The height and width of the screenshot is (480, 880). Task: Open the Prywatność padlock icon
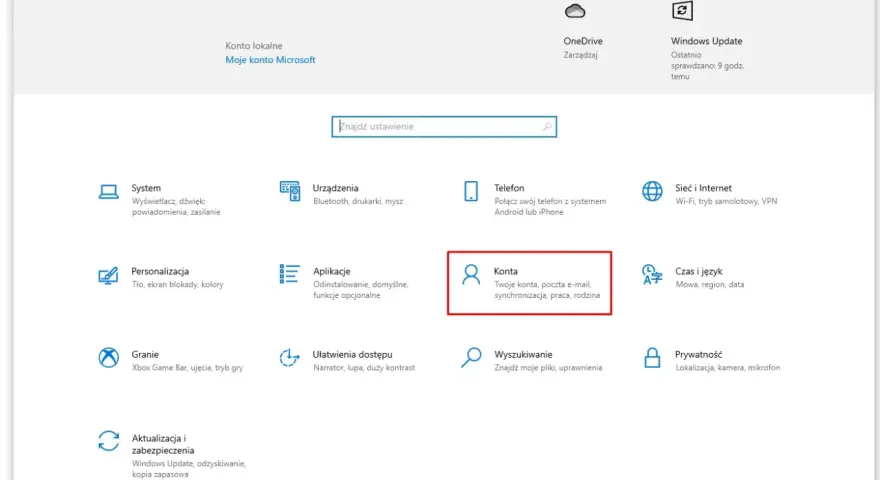652,358
